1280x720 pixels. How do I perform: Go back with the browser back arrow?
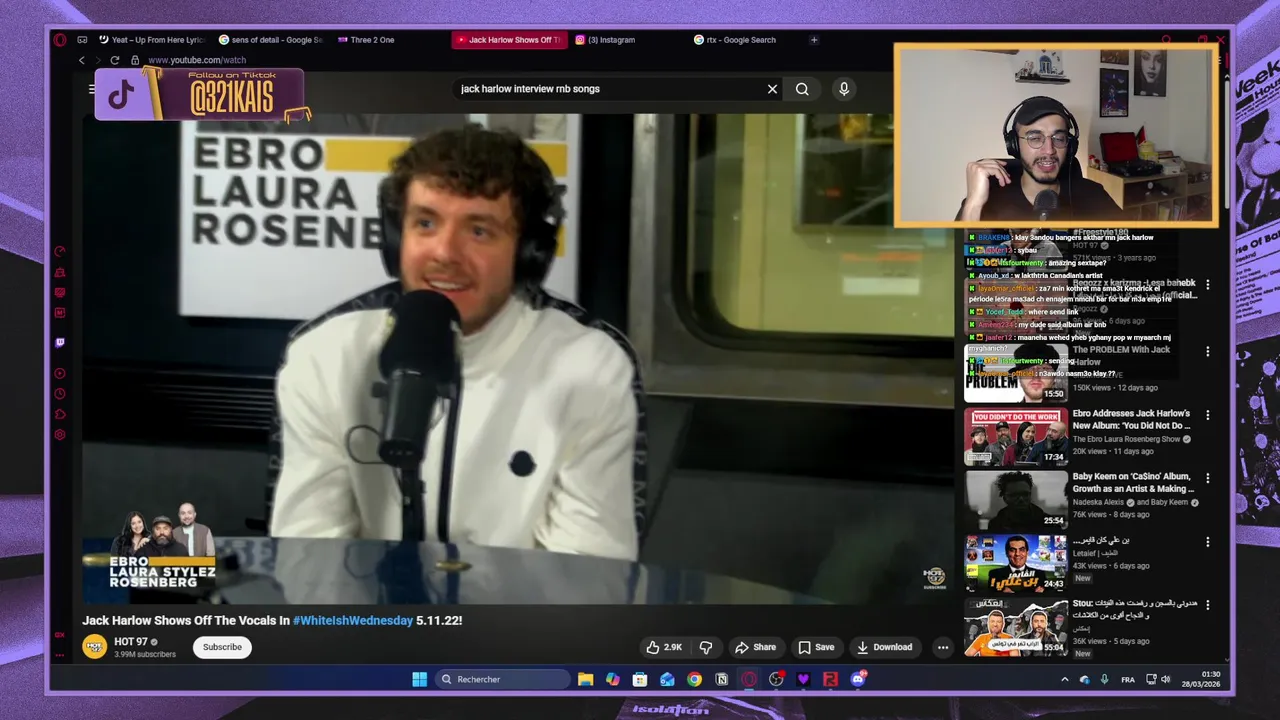(82, 60)
